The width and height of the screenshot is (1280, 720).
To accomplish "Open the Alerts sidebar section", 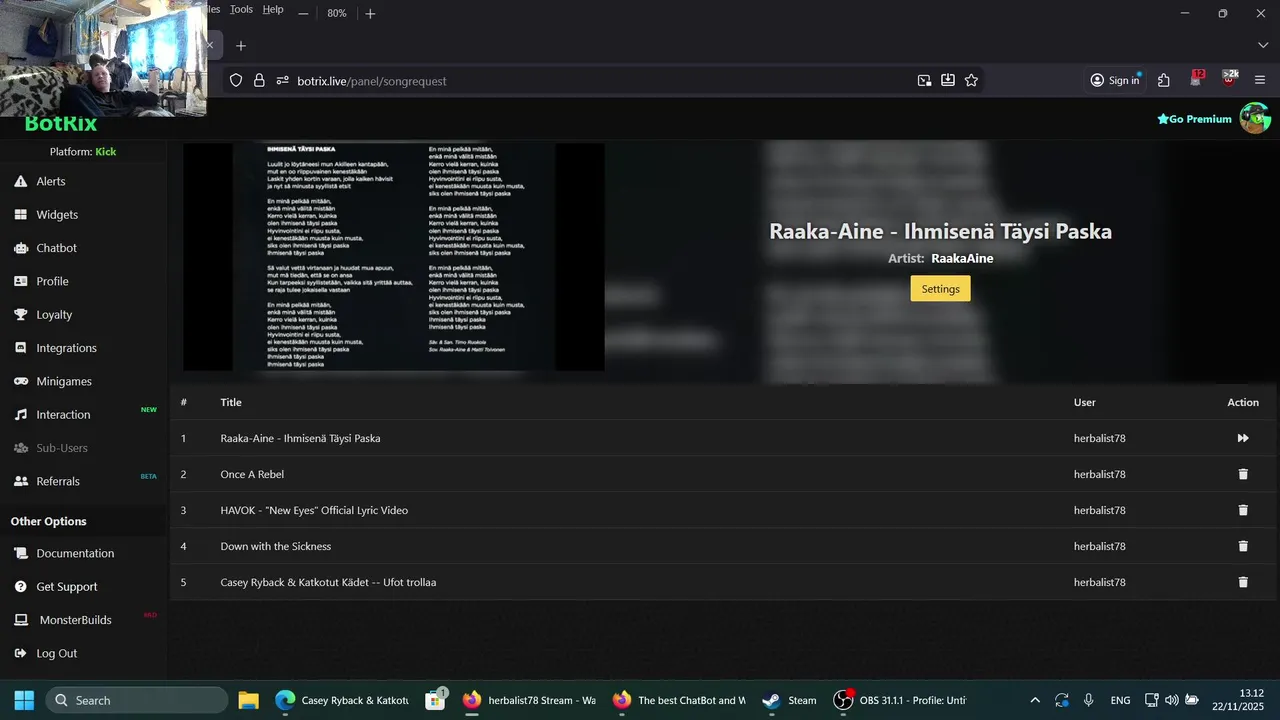I will point(51,181).
